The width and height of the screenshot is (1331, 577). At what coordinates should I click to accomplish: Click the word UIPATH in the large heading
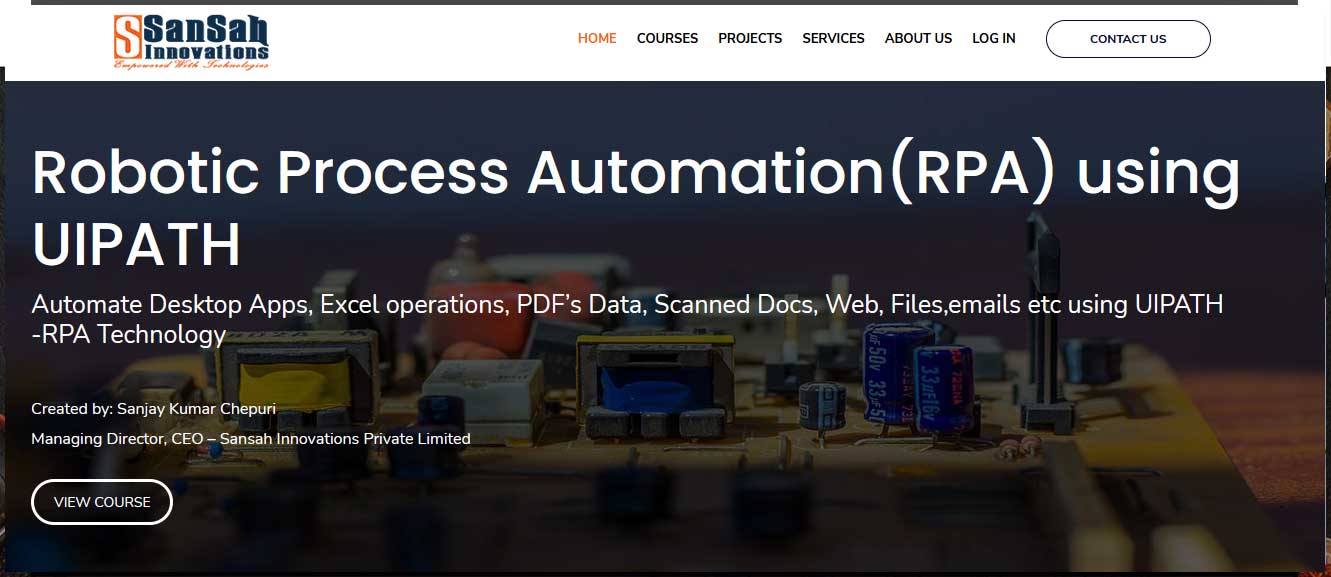pos(137,244)
